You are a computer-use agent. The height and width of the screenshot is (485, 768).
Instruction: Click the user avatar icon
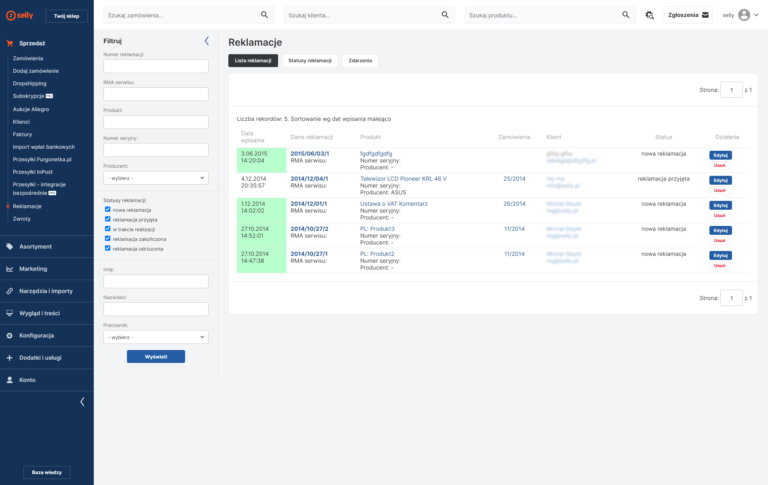click(x=743, y=16)
